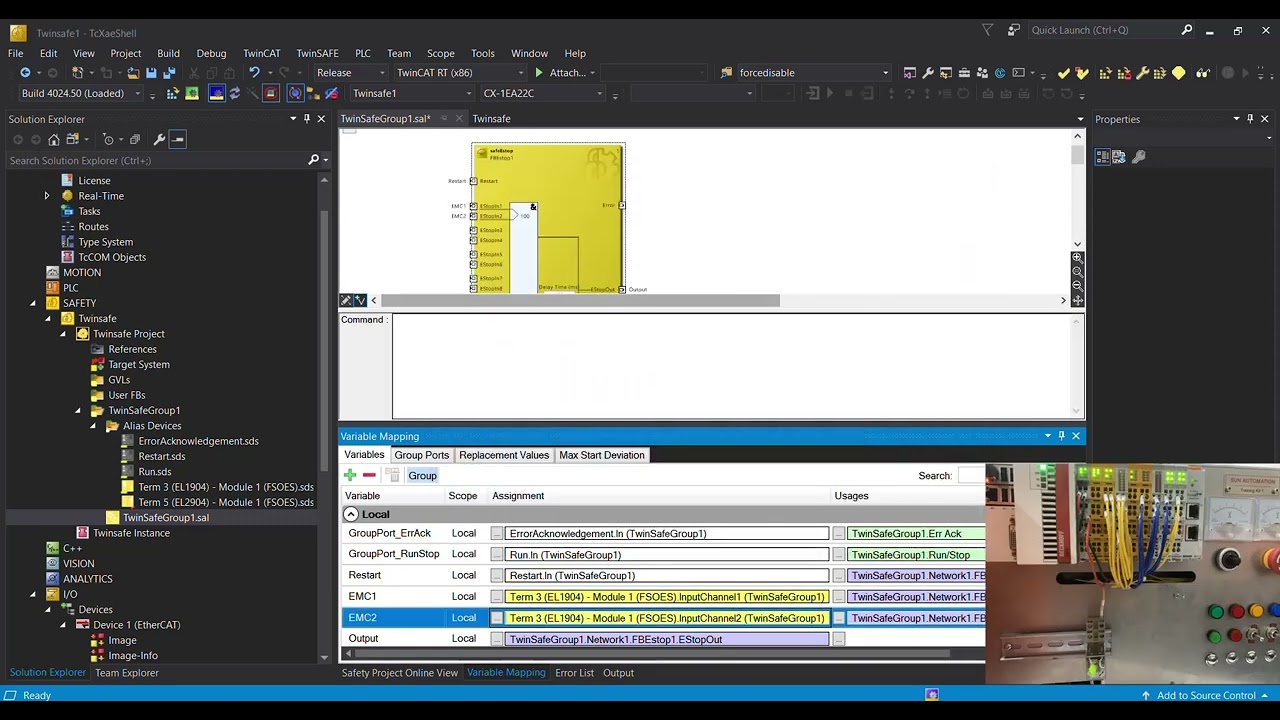Viewport: 1280px width, 720px height.
Task: Click the pan/move arrows icon below zoom buttons
Action: click(1077, 300)
